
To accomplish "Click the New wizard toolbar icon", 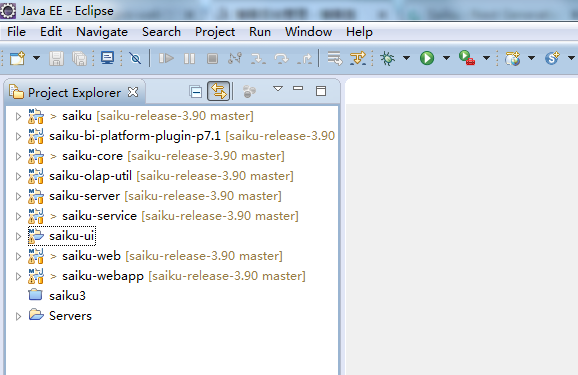I will 17,58.
